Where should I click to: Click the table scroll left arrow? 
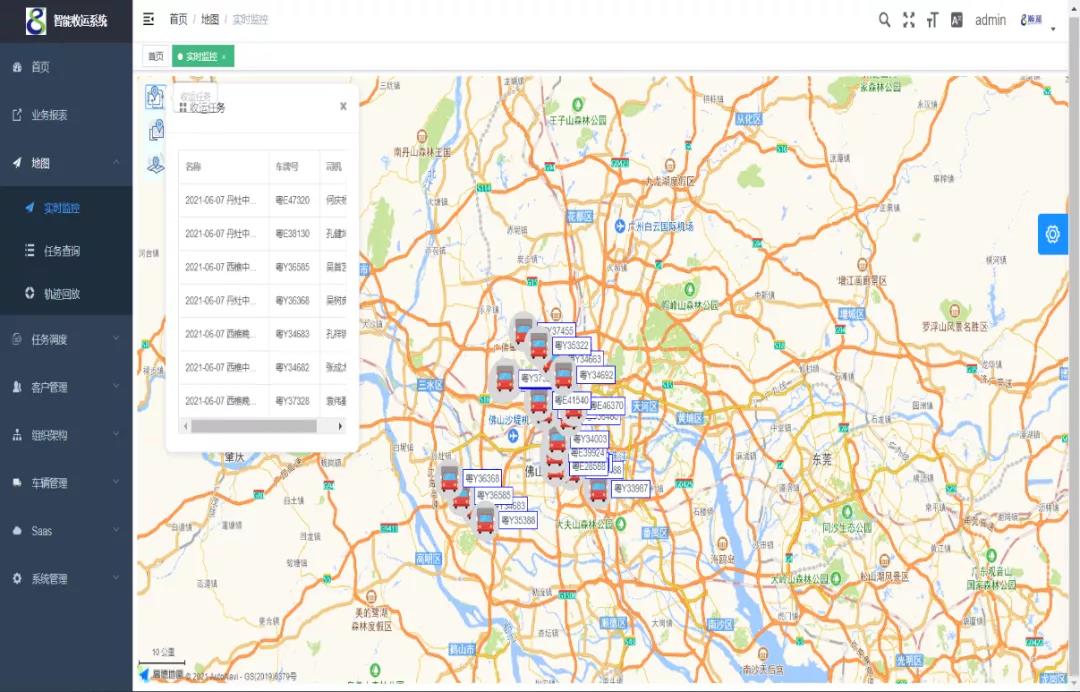[x=185, y=426]
